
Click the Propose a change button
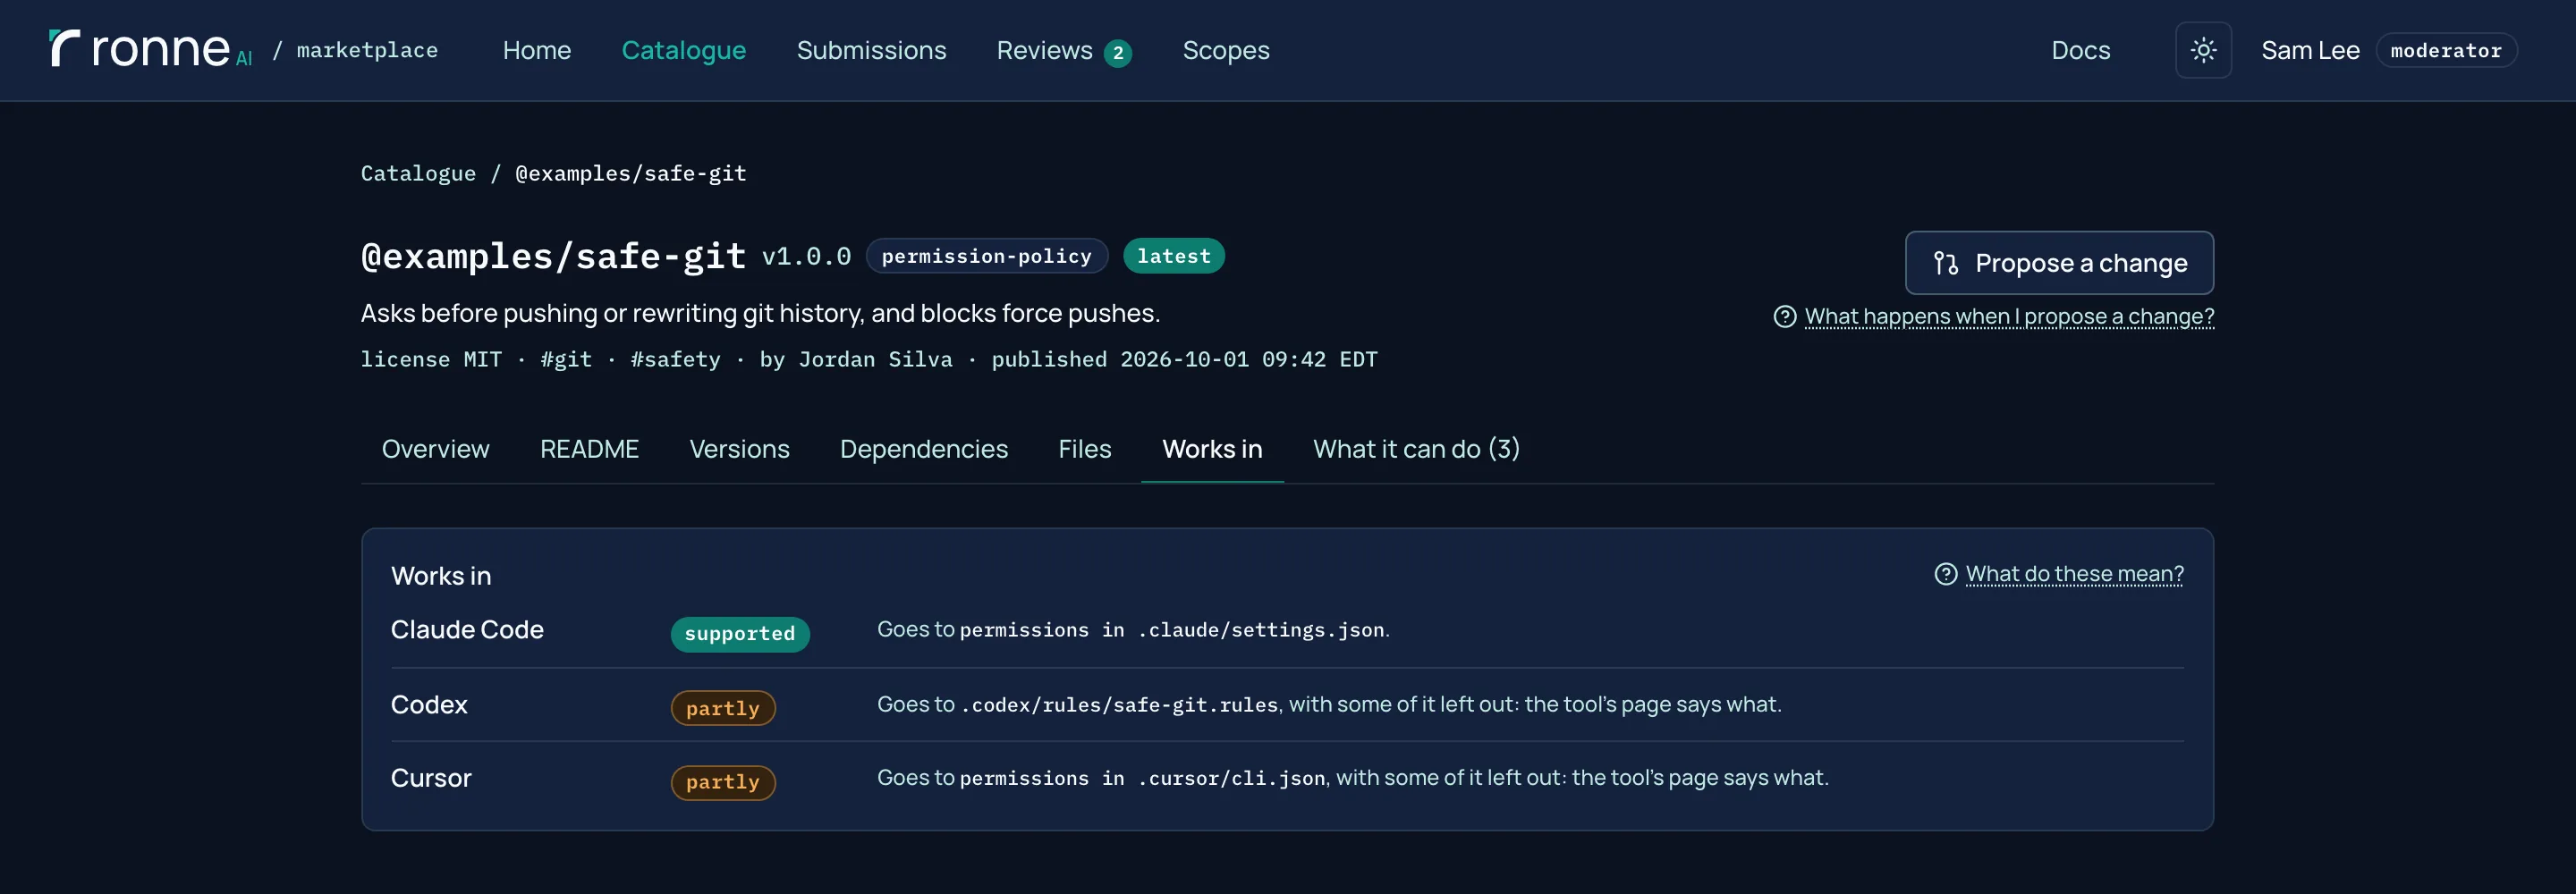tap(2059, 263)
